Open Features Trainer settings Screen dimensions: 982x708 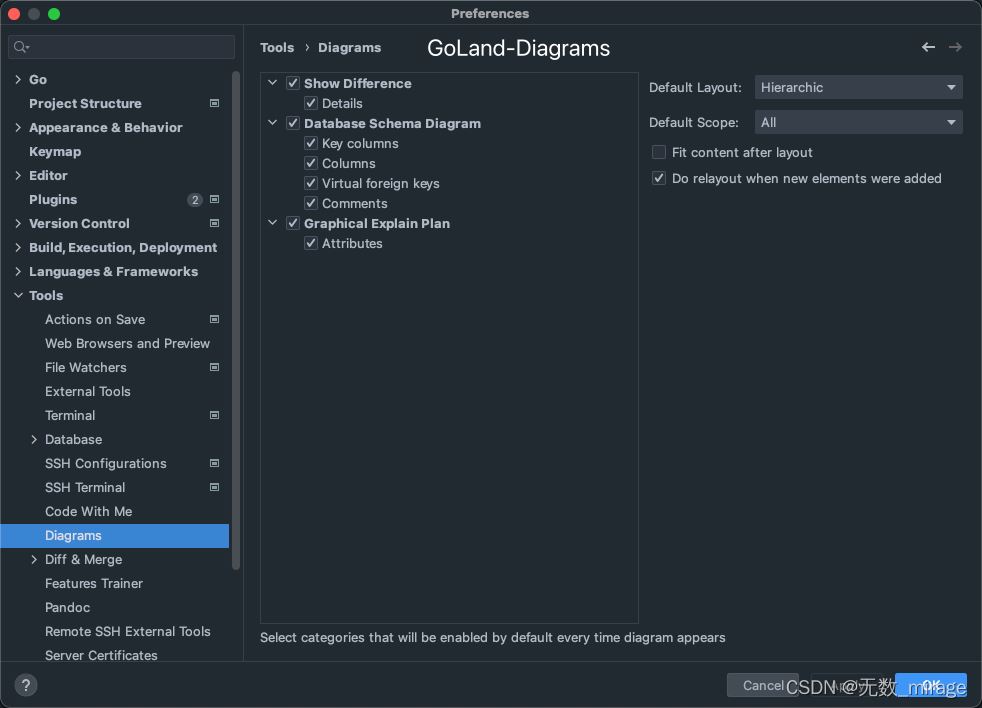94,583
